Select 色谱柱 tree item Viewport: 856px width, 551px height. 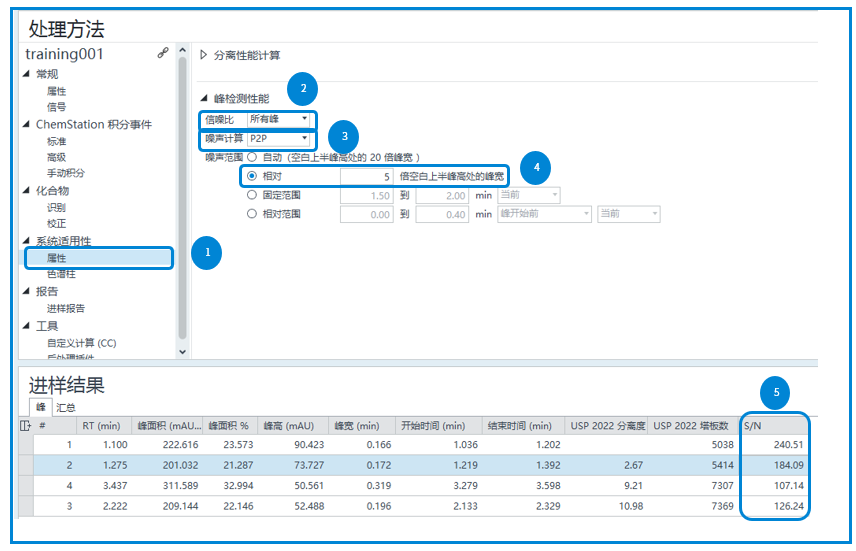pos(61,274)
